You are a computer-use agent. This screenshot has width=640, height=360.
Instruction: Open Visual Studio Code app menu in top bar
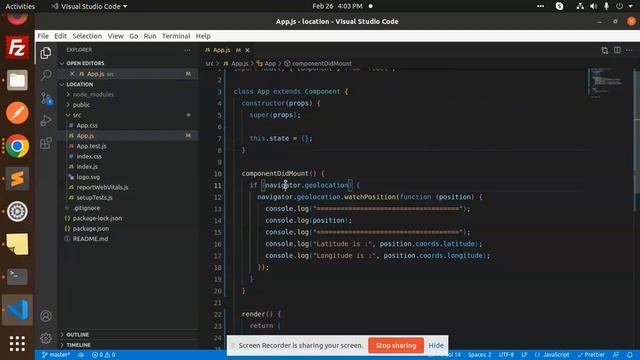(89, 6)
